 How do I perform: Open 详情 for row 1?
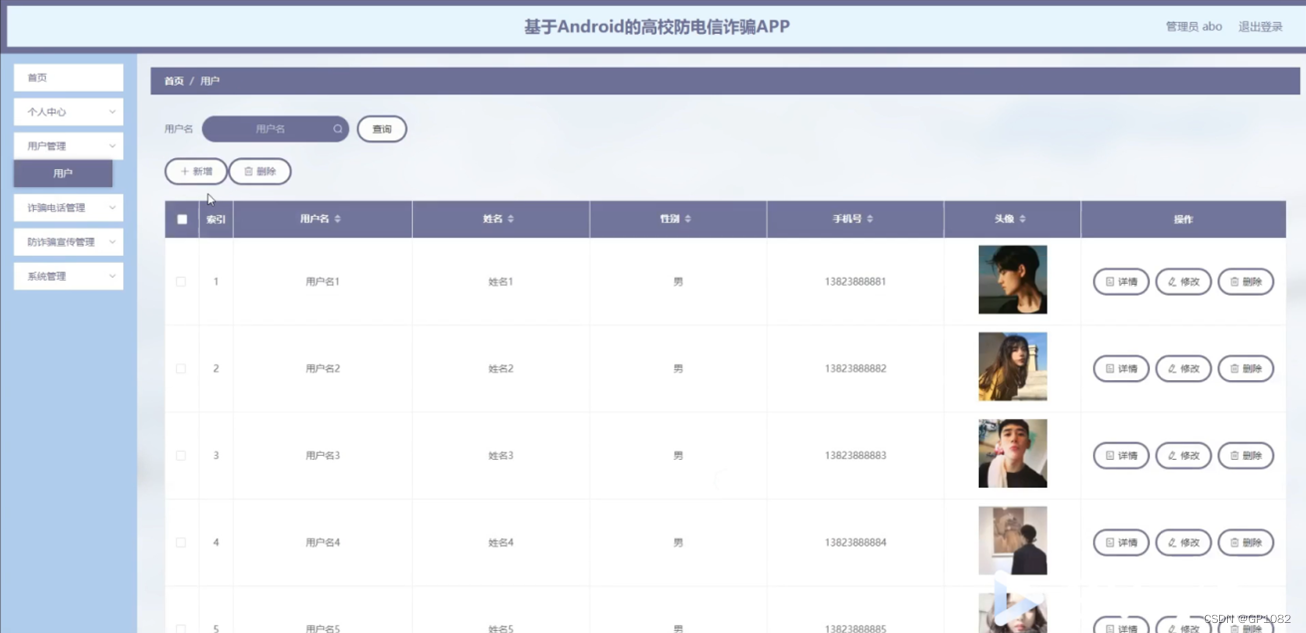[1121, 282]
